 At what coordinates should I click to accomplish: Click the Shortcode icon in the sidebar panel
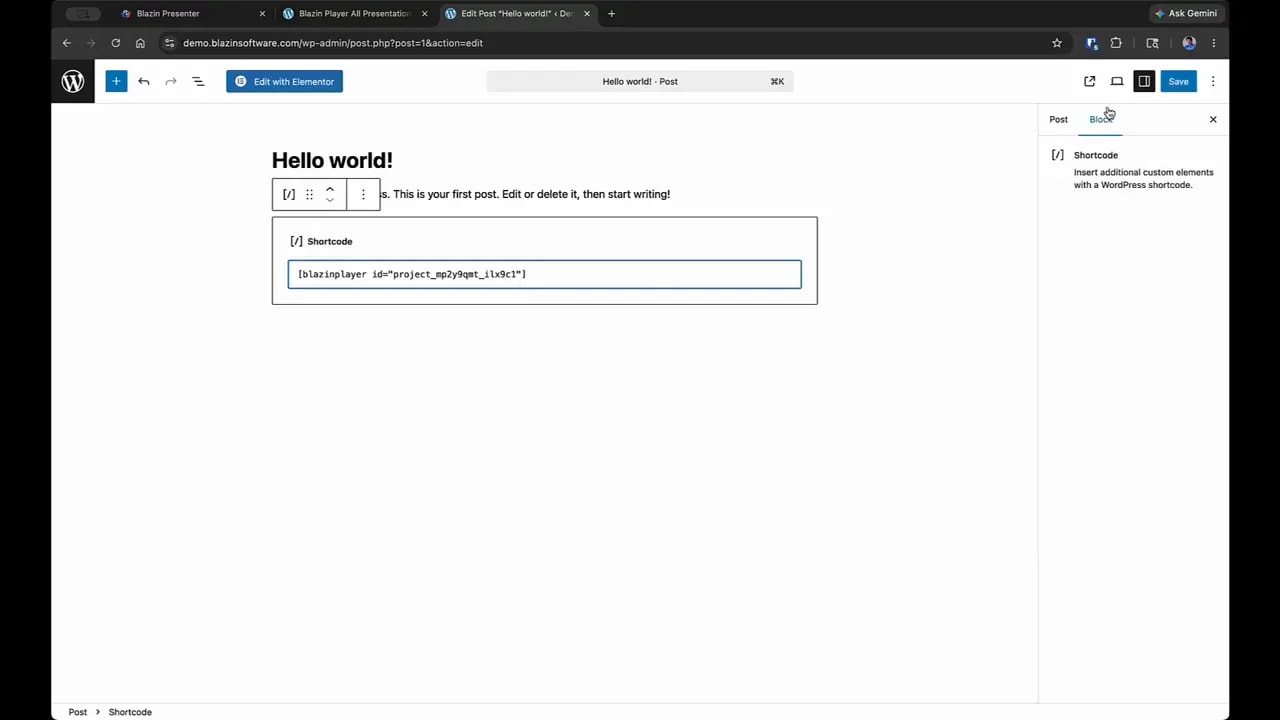(1058, 155)
